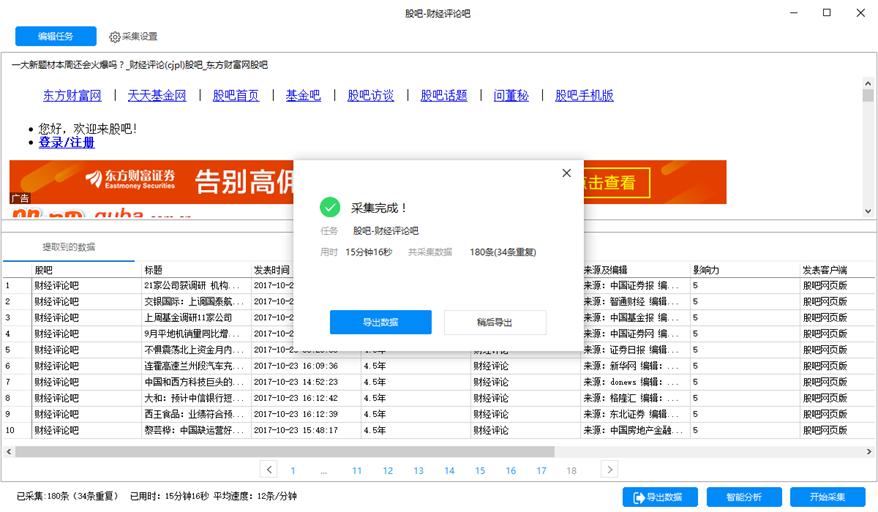Jump to page 11
This screenshot has width=878, height=512.
click(x=357, y=471)
